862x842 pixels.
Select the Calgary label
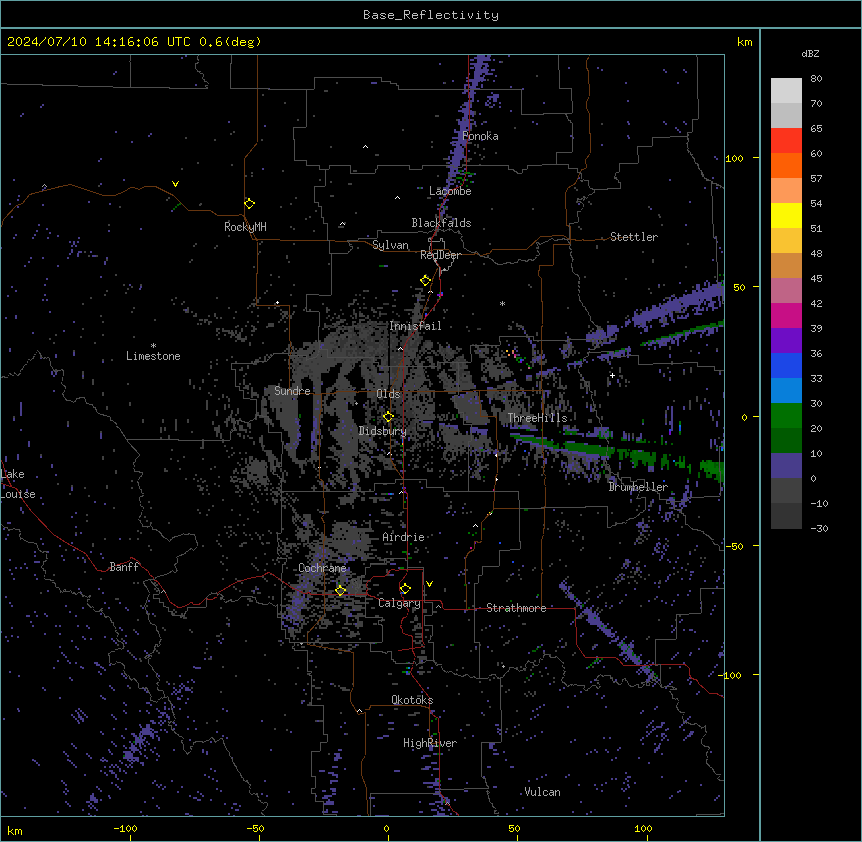399,603
